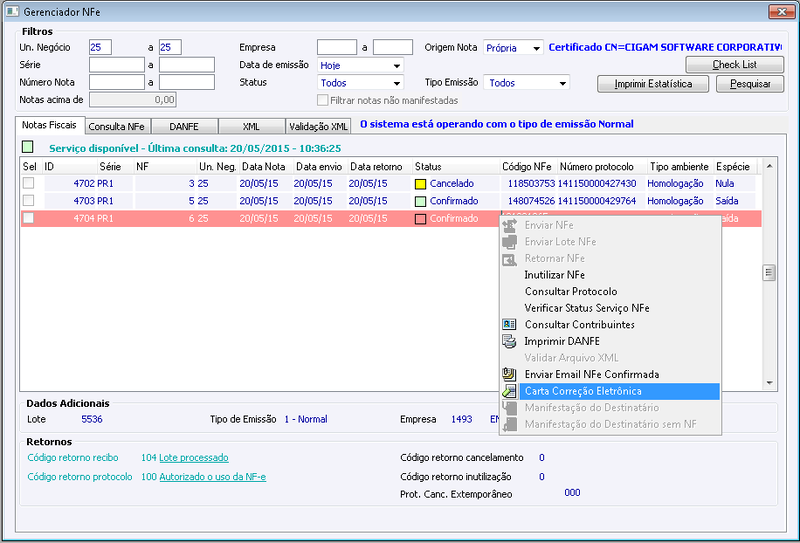This screenshot has height=543, width=800.
Task: Expand the Data de emissão dropdown
Action: coord(360,65)
